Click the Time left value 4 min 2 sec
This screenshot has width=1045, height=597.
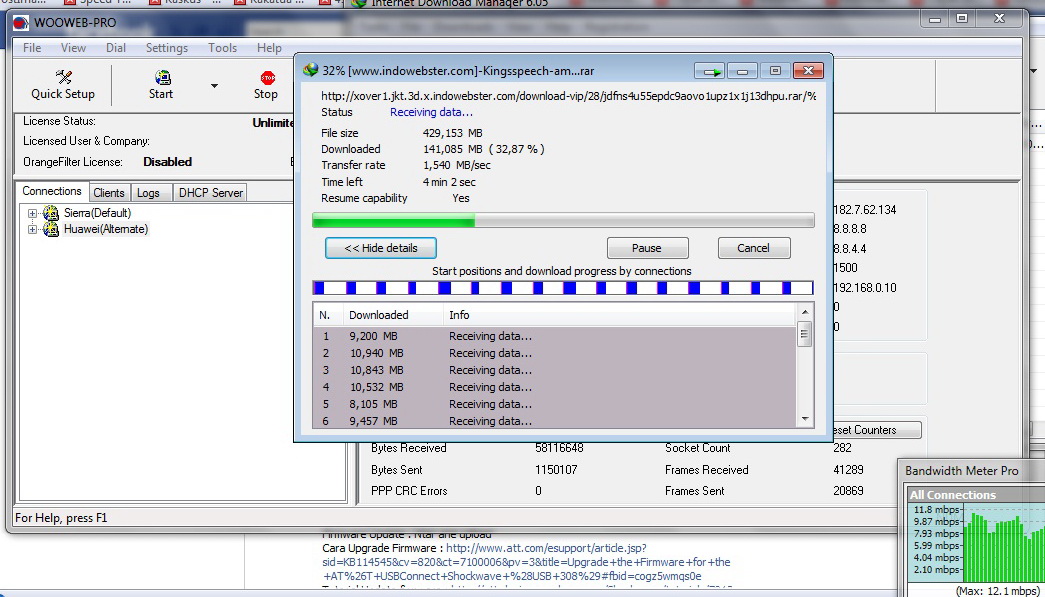click(449, 182)
